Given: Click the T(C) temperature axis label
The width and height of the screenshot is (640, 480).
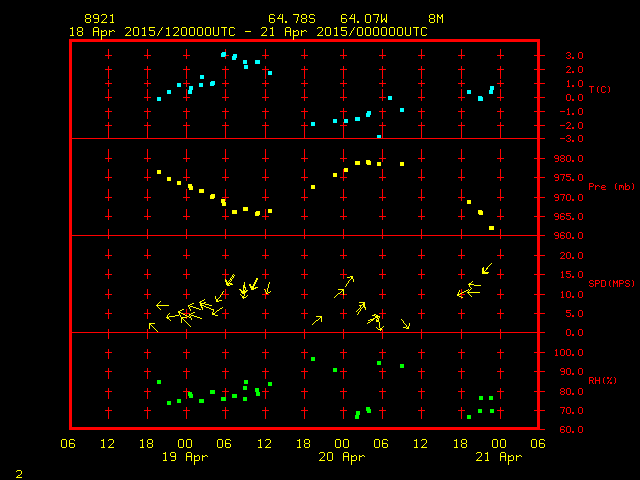Looking at the screenshot, I should [x=599, y=90].
